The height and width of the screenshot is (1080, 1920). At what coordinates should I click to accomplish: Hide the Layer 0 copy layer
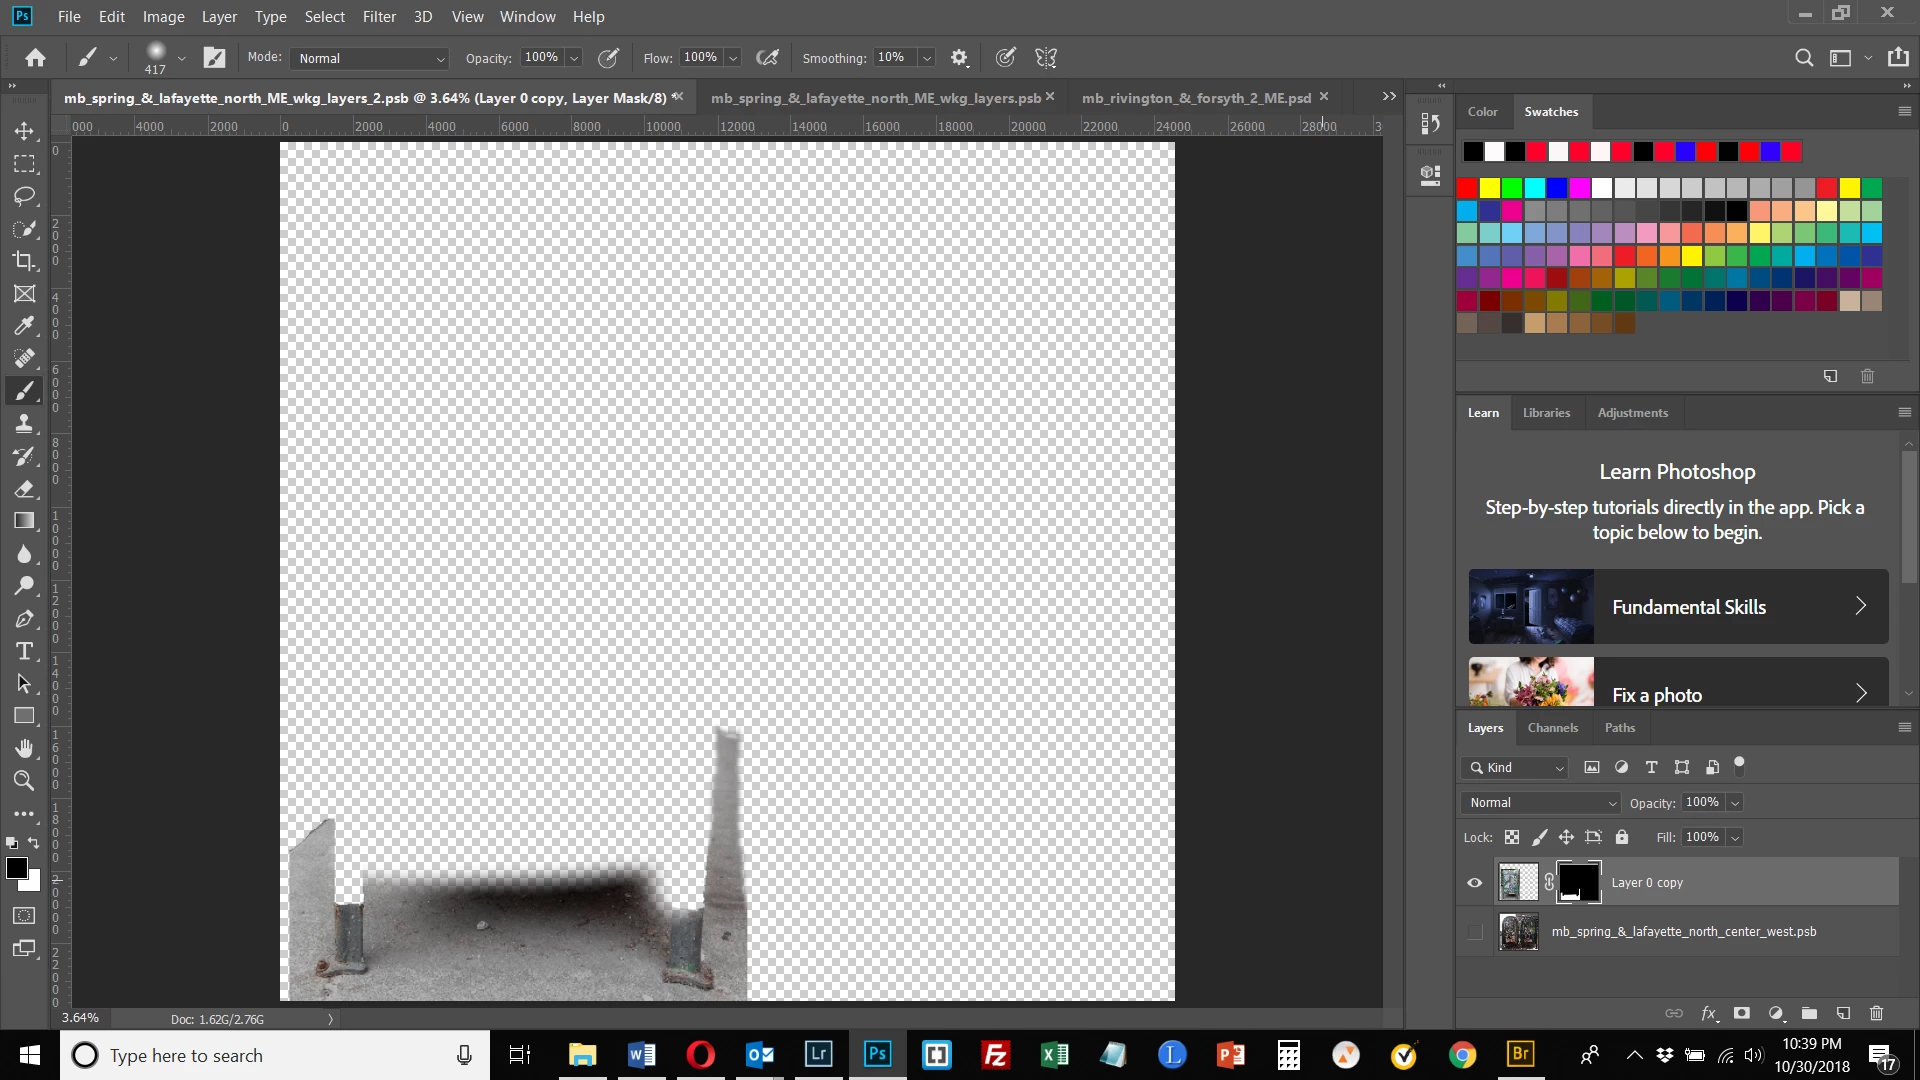1474,883
